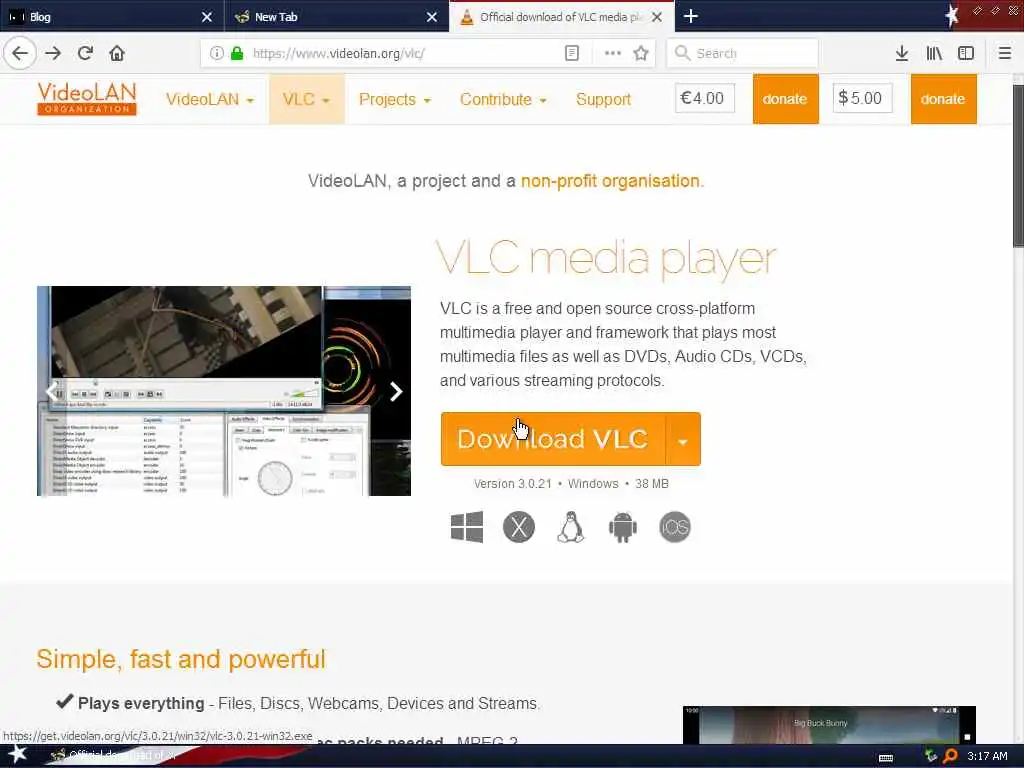Select the Windows platform icon
Screen dimensions: 1024x768
[467, 527]
